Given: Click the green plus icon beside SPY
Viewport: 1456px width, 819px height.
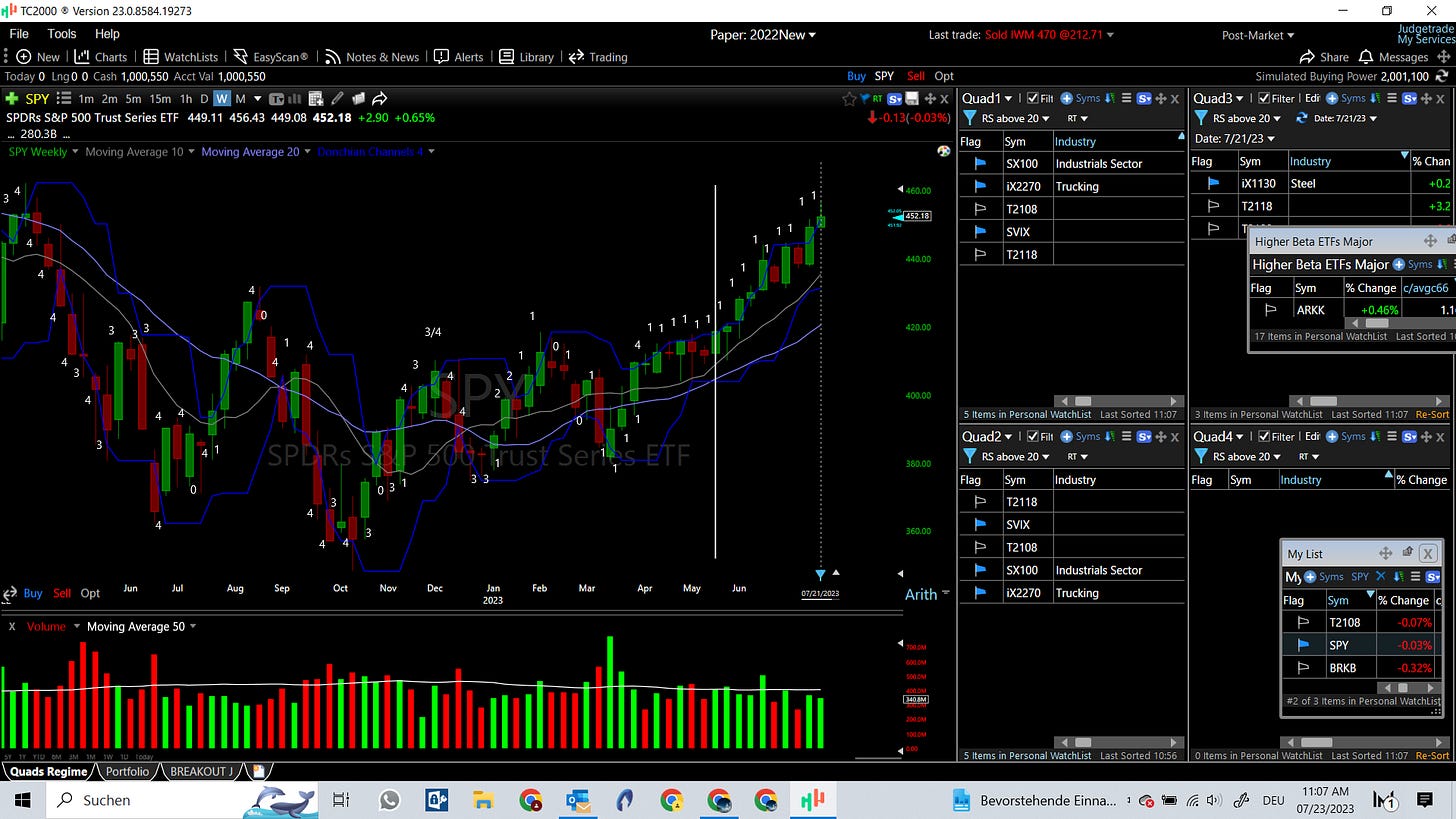Looking at the screenshot, I should point(12,98).
